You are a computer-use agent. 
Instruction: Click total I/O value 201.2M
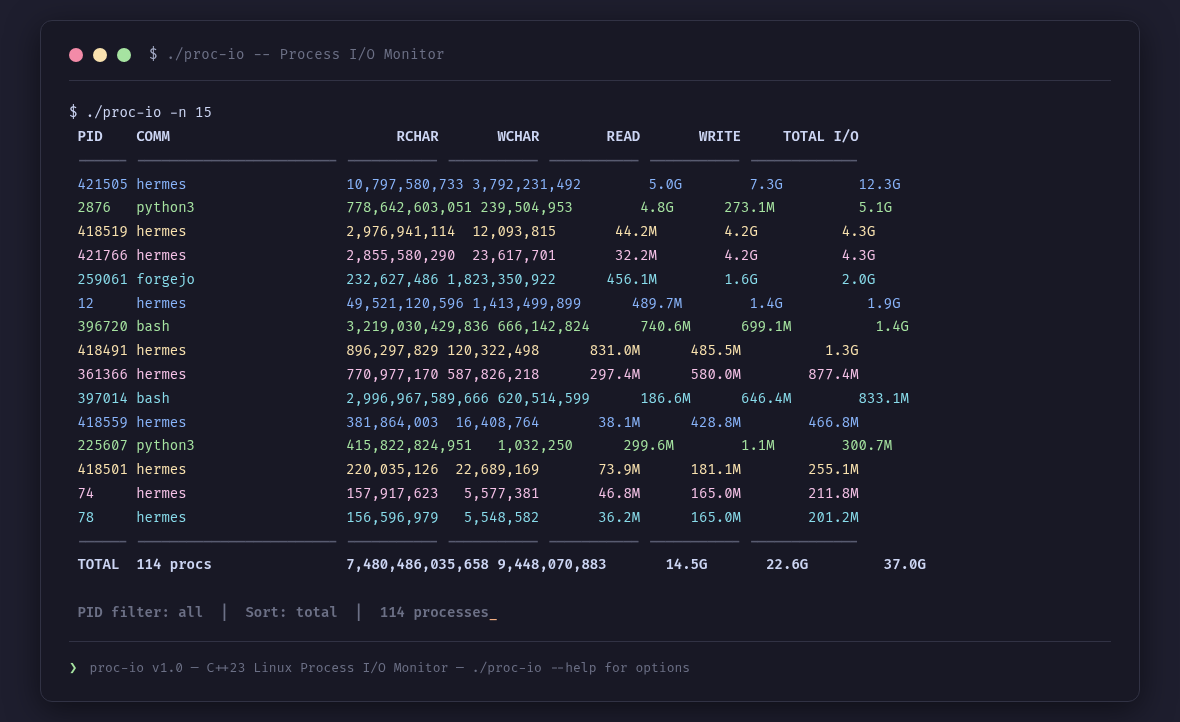pyautogui.click(x=834, y=517)
